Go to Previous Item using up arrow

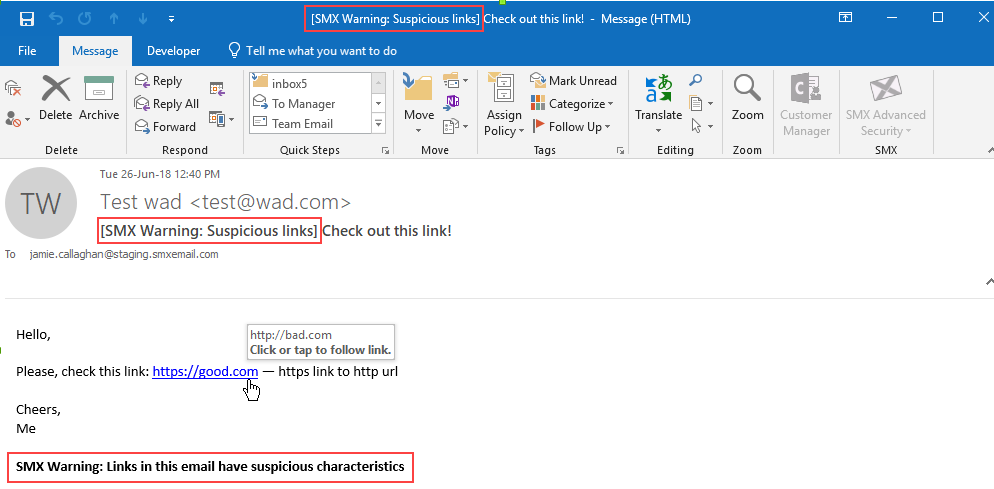click(x=114, y=19)
